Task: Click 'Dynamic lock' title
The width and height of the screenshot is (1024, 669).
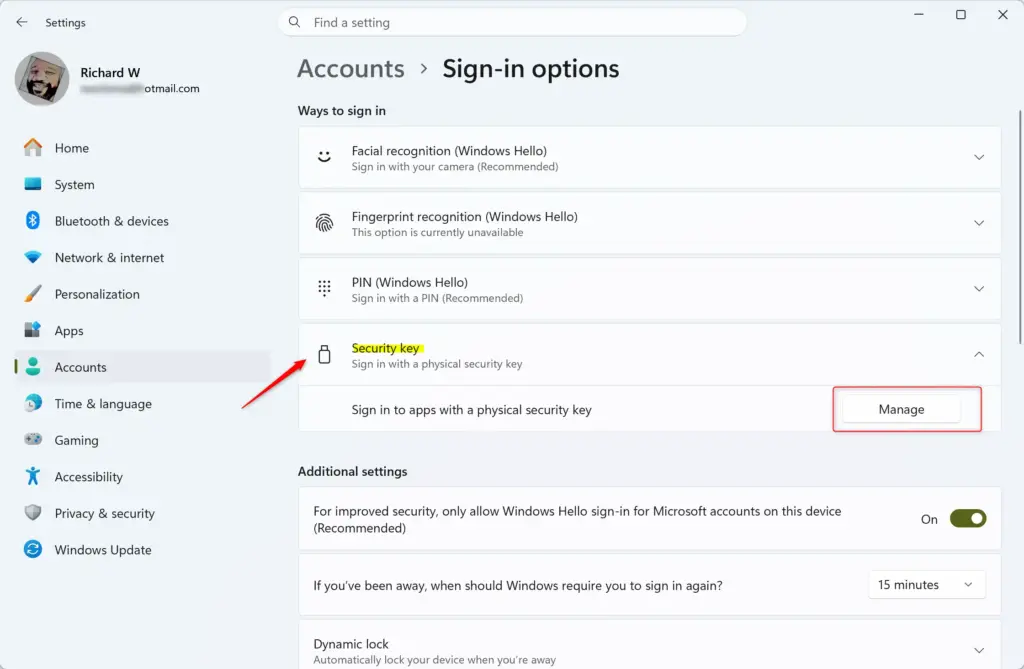Action: point(351,644)
